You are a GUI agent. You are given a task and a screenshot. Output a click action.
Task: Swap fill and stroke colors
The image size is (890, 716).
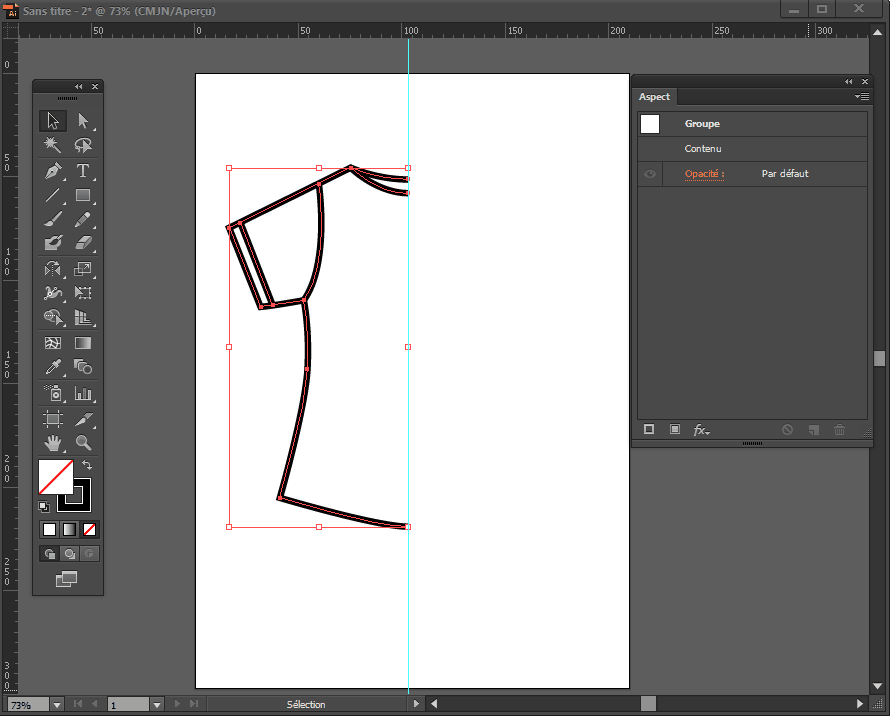pyautogui.click(x=87, y=465)
